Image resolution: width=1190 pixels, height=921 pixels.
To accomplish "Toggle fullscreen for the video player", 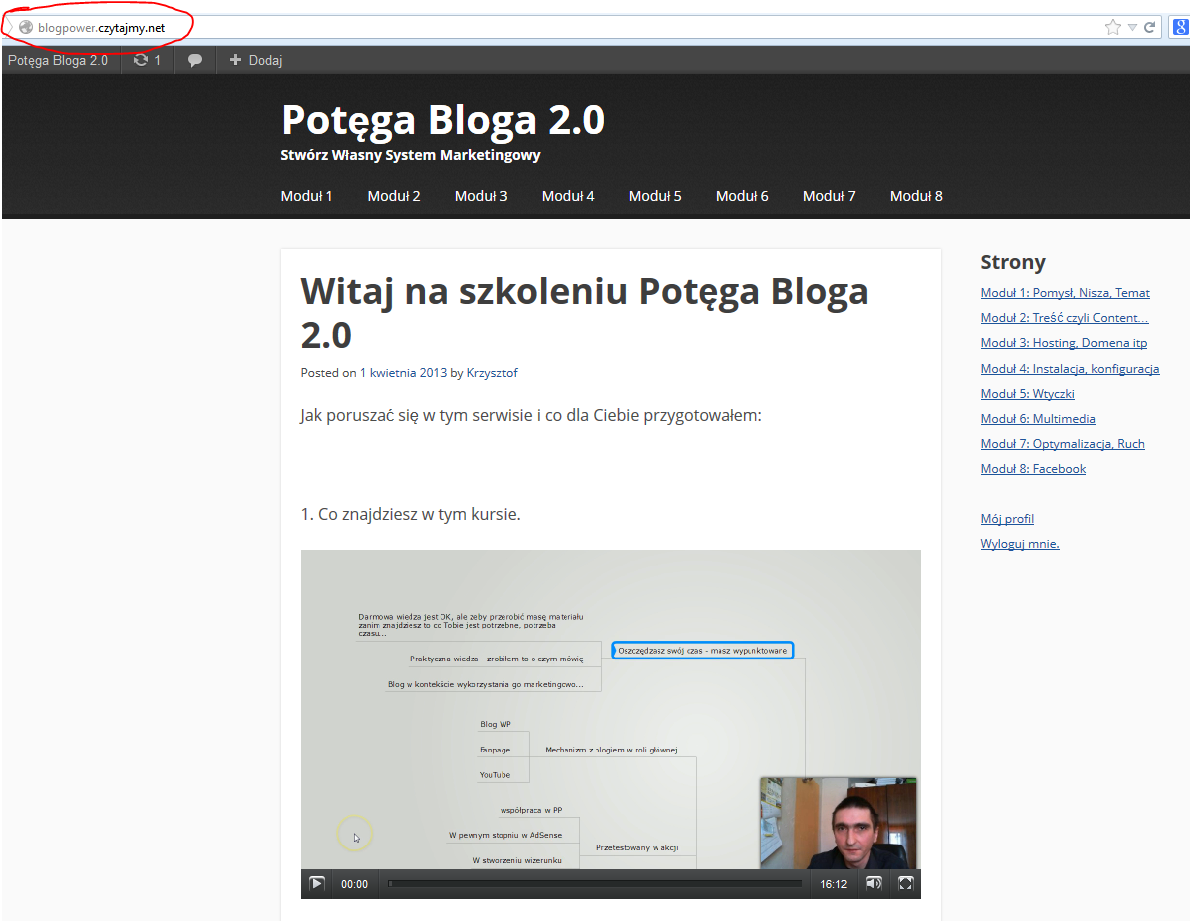I will [905, 884].
